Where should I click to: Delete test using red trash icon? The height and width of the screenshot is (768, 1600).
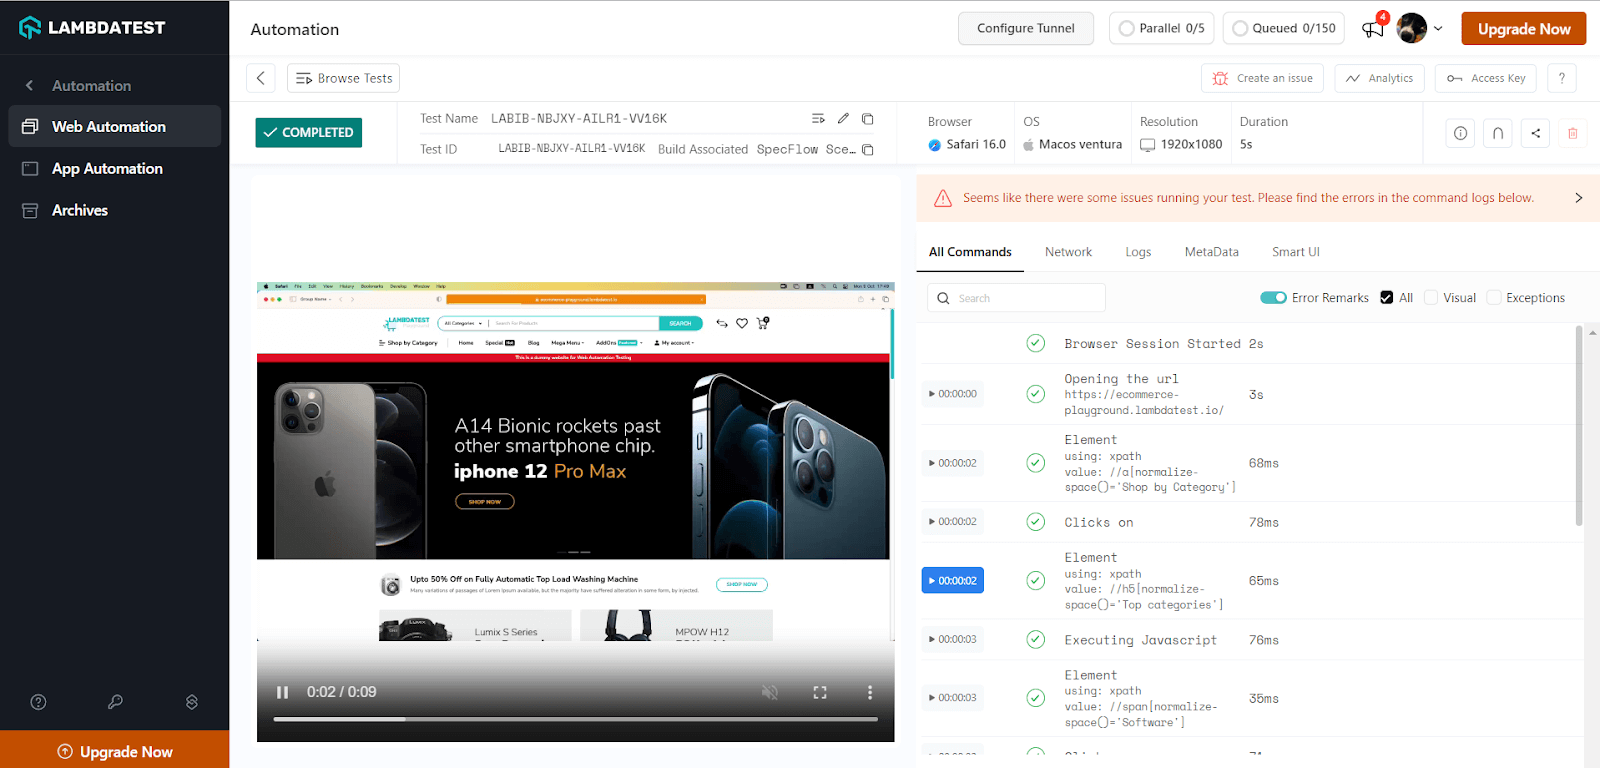coord(1573,133)
